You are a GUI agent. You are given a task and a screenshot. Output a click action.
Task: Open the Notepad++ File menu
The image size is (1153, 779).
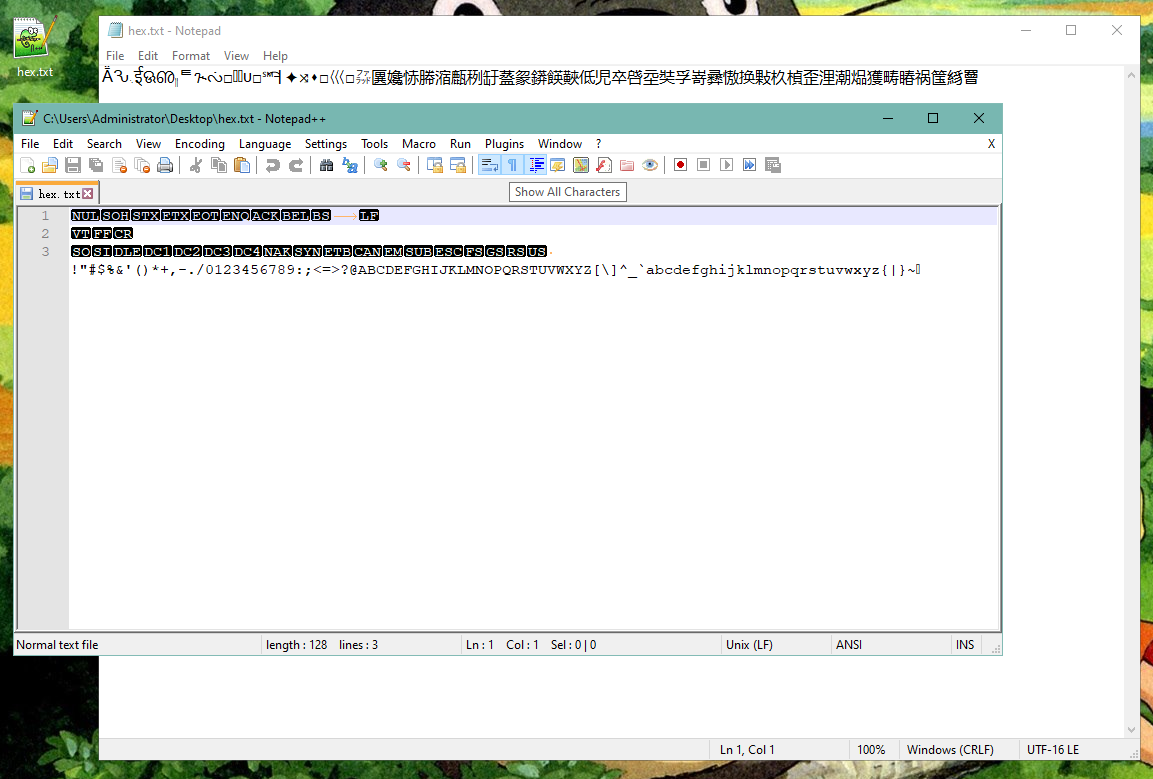30,143
